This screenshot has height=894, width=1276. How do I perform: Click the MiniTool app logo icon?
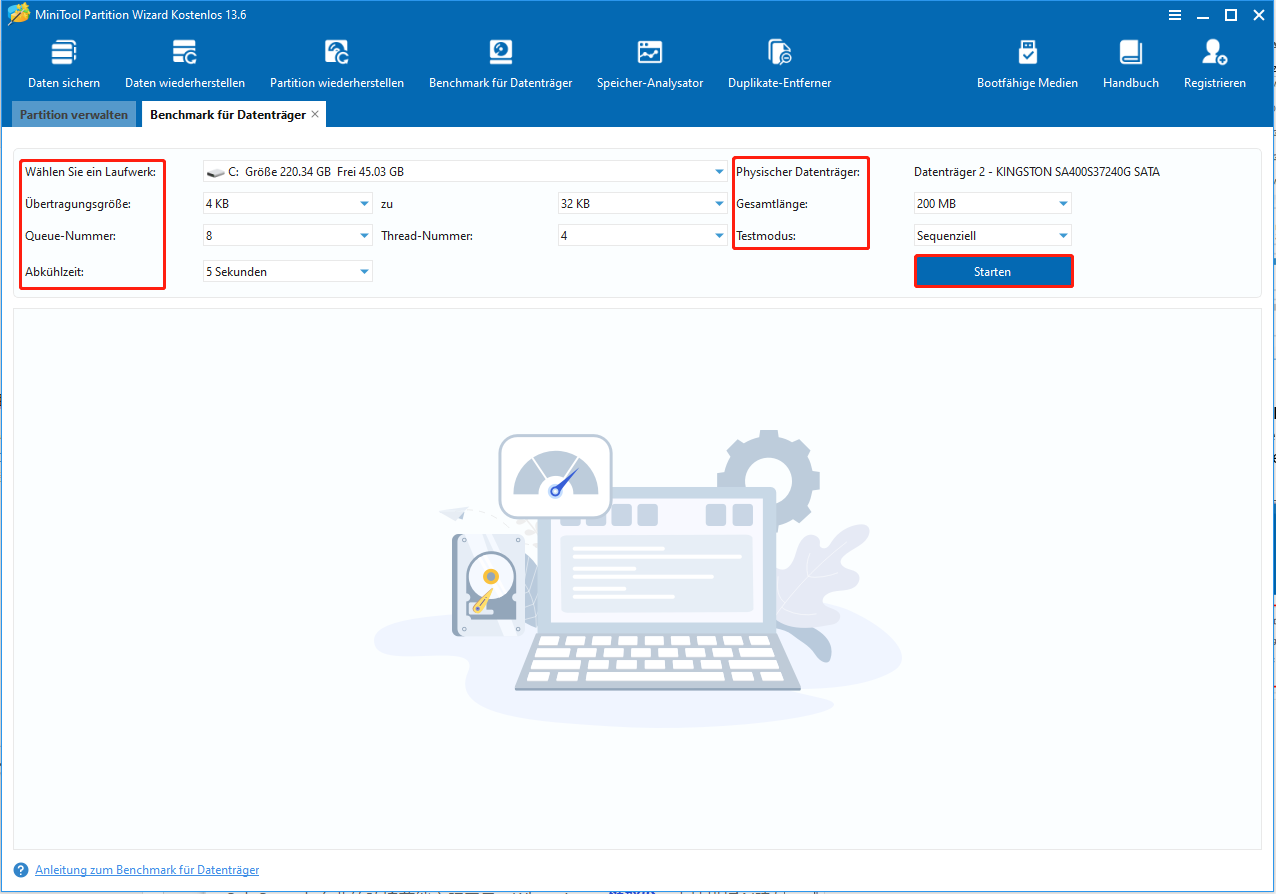pos(18,14)
